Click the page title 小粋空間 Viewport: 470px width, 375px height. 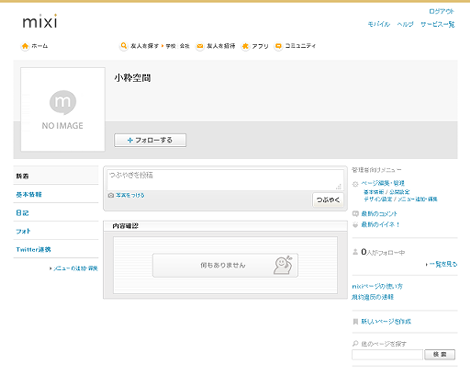(133, 78)
